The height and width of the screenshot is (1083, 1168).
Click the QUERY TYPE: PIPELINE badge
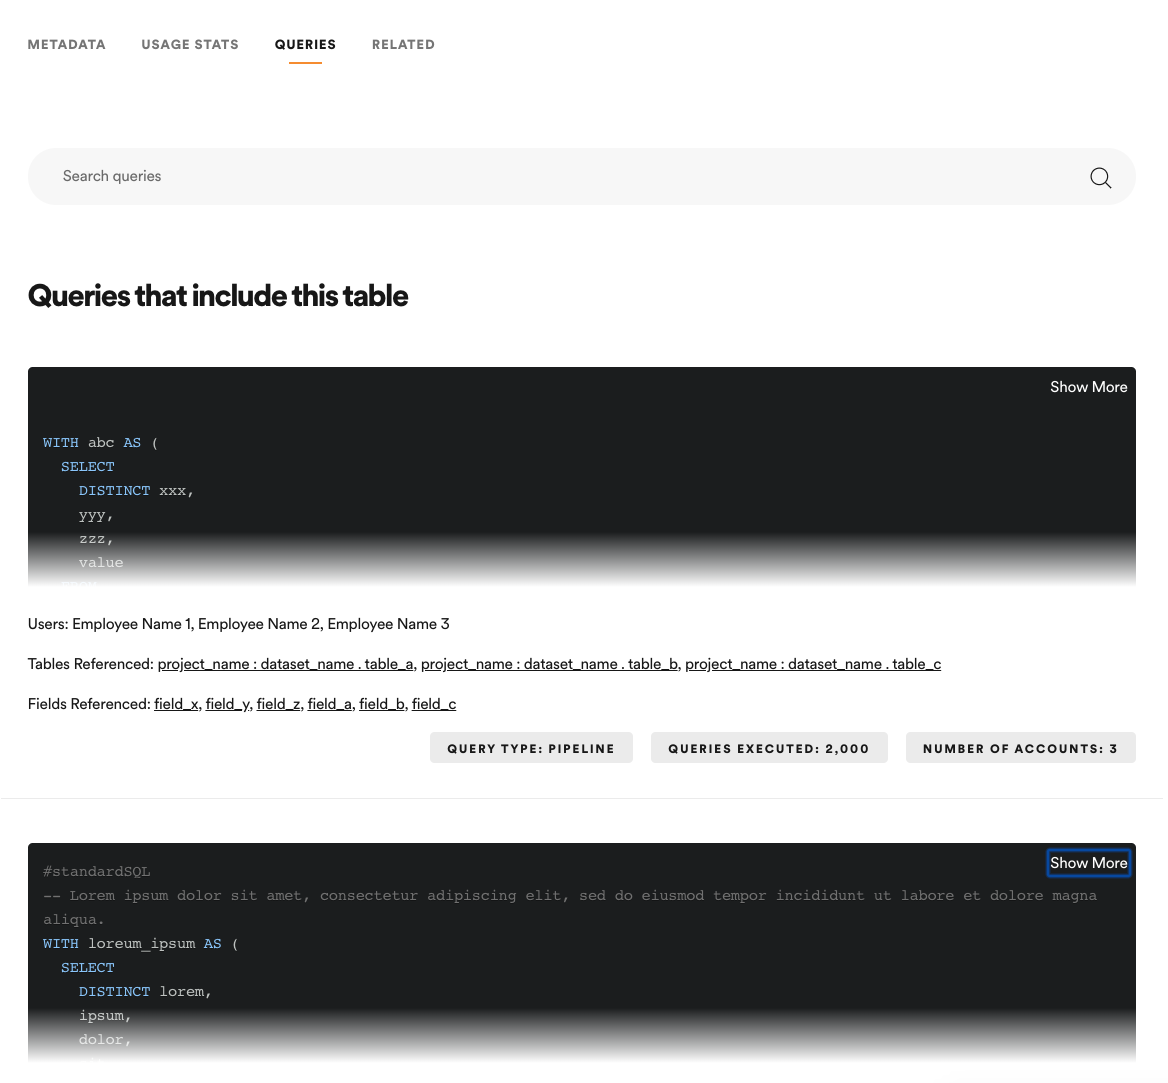coord(531,747)
